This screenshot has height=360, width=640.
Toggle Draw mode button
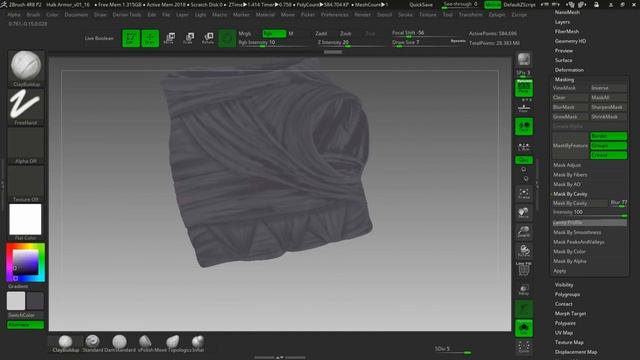coord(150,38)
